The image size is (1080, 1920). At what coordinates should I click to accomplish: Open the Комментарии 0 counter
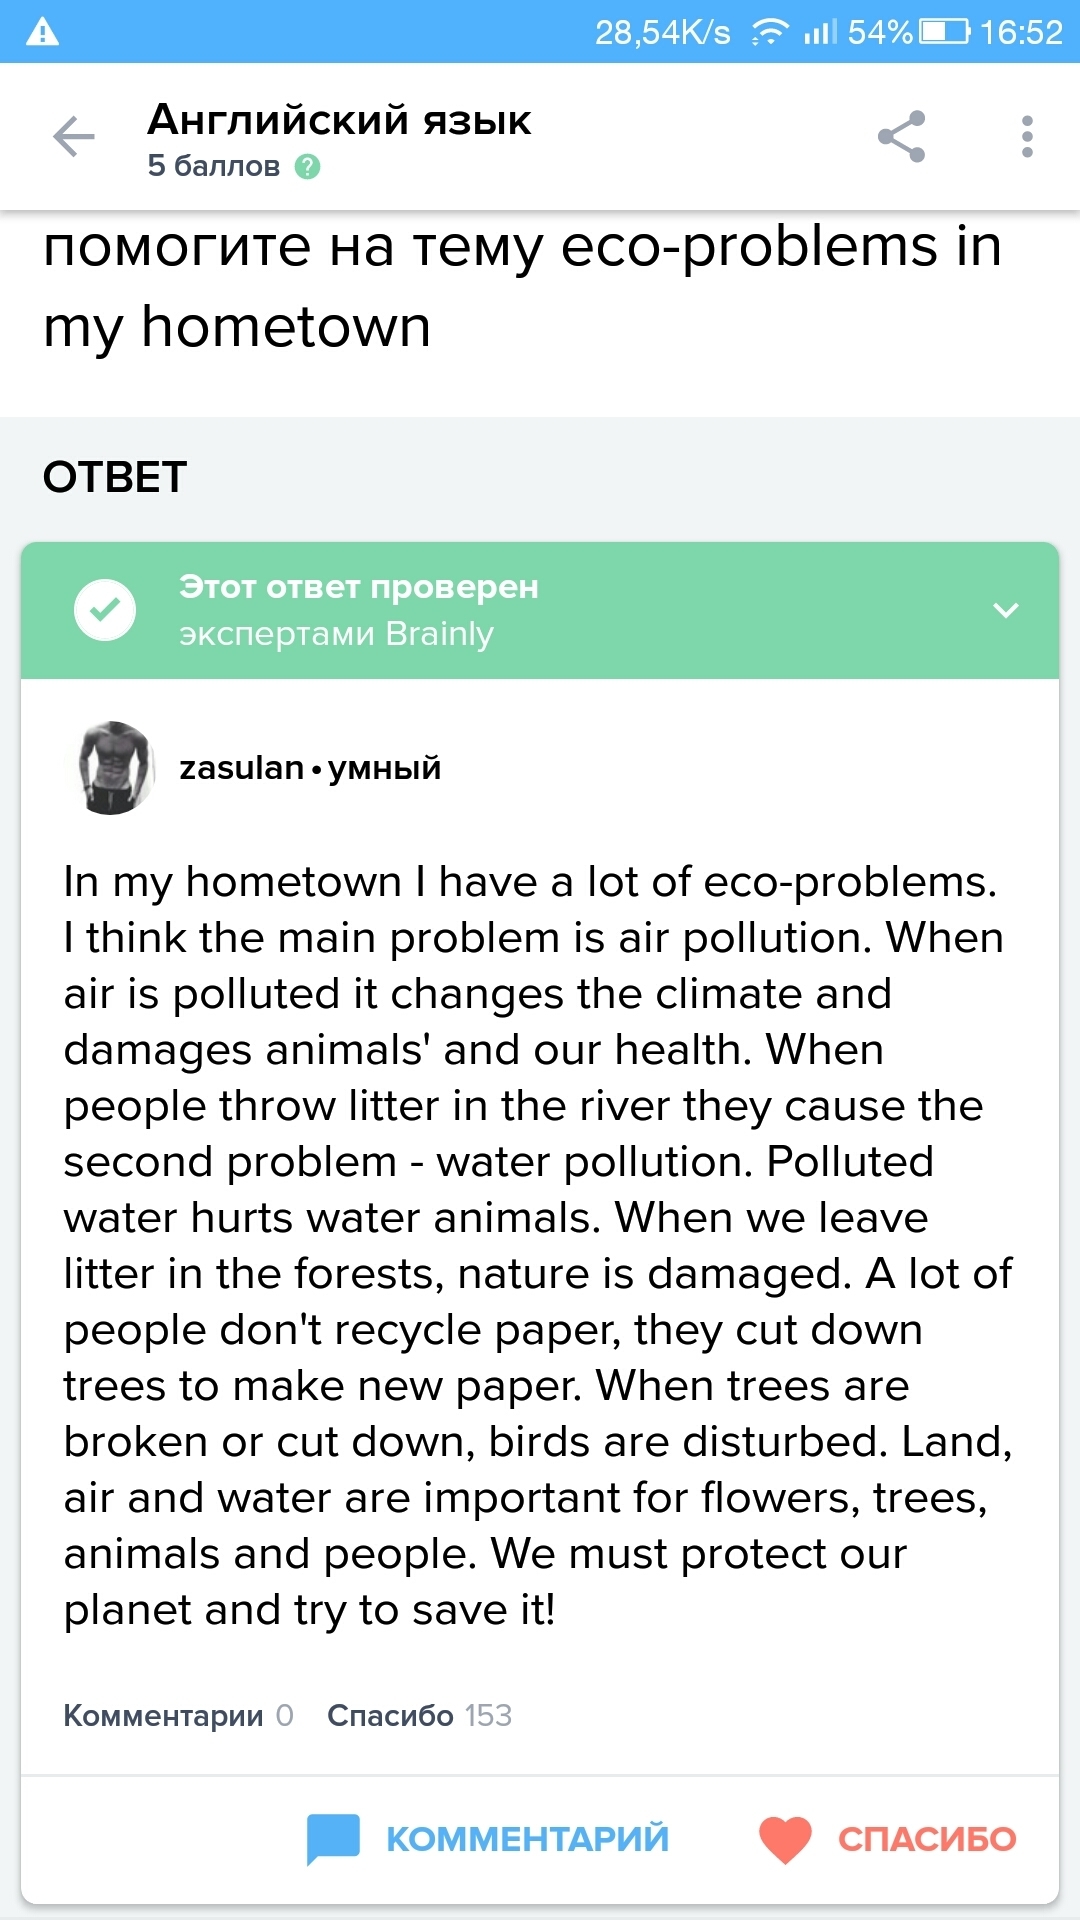[178, 1716]
